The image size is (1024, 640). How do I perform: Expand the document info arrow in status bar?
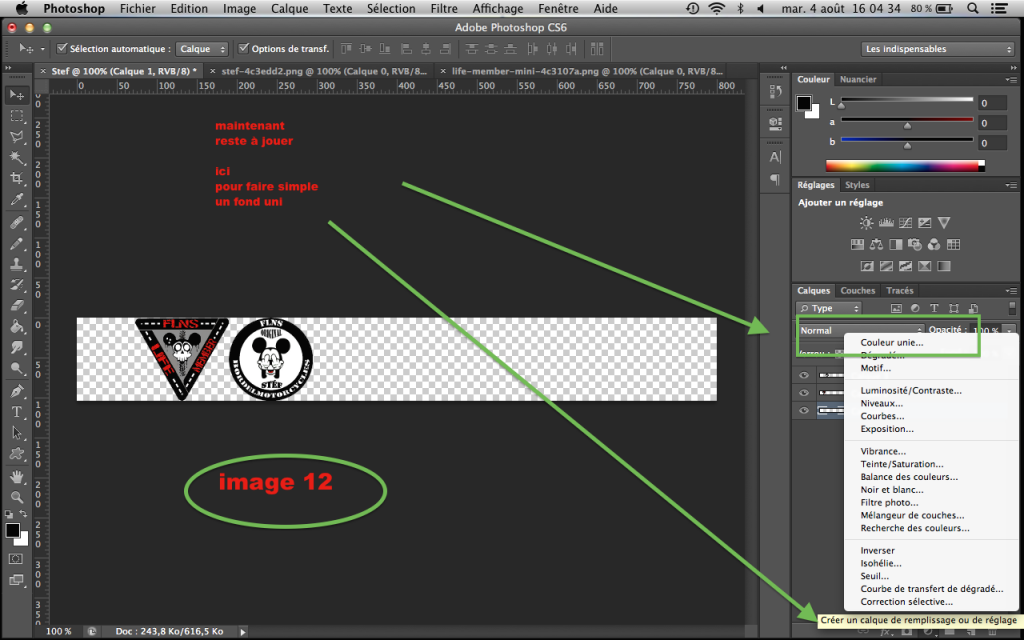coord(243,632)
